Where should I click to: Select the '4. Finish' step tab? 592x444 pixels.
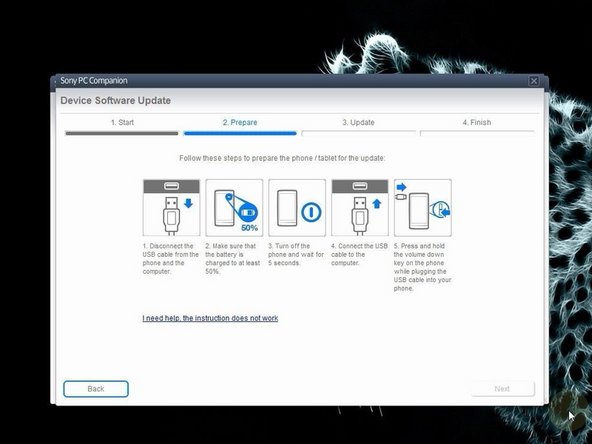477,122
